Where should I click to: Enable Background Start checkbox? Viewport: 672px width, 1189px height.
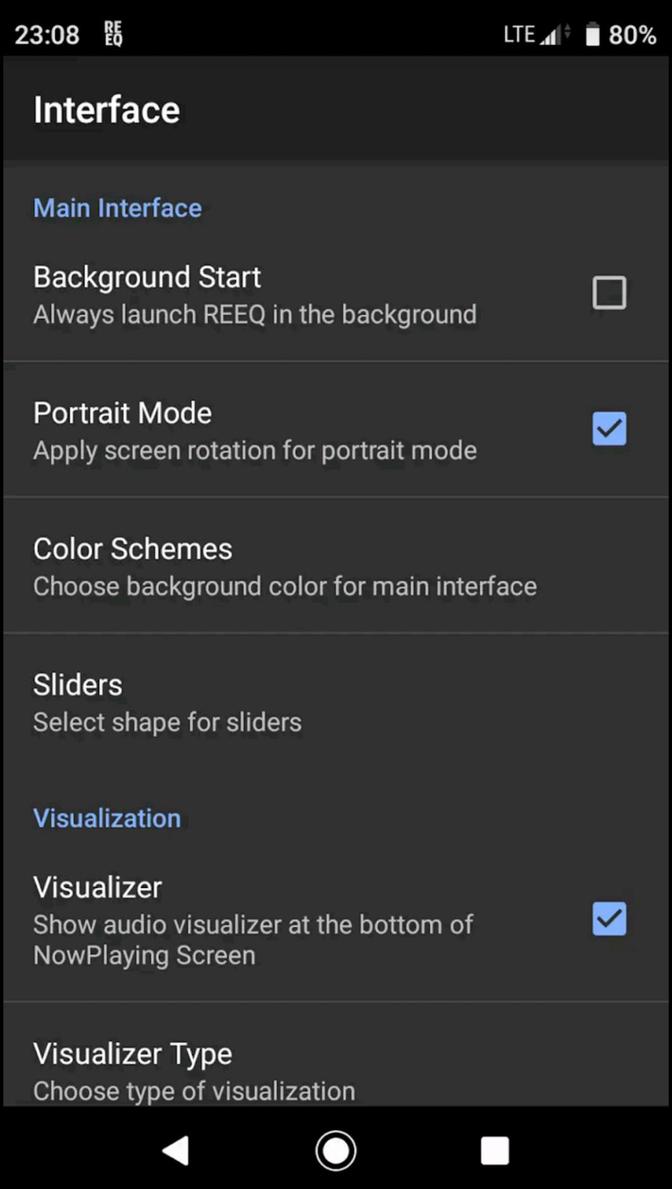click(x=609, y=292)
